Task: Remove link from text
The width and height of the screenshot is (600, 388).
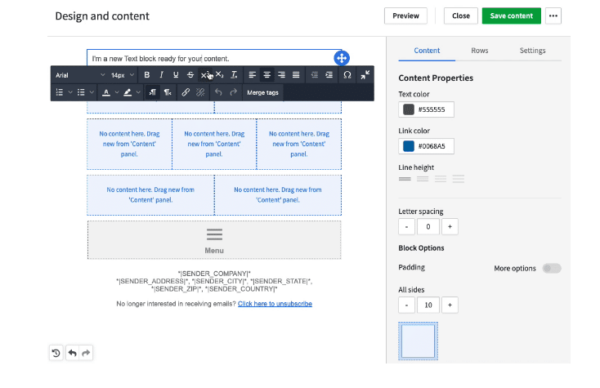Action: coord(200,92)
